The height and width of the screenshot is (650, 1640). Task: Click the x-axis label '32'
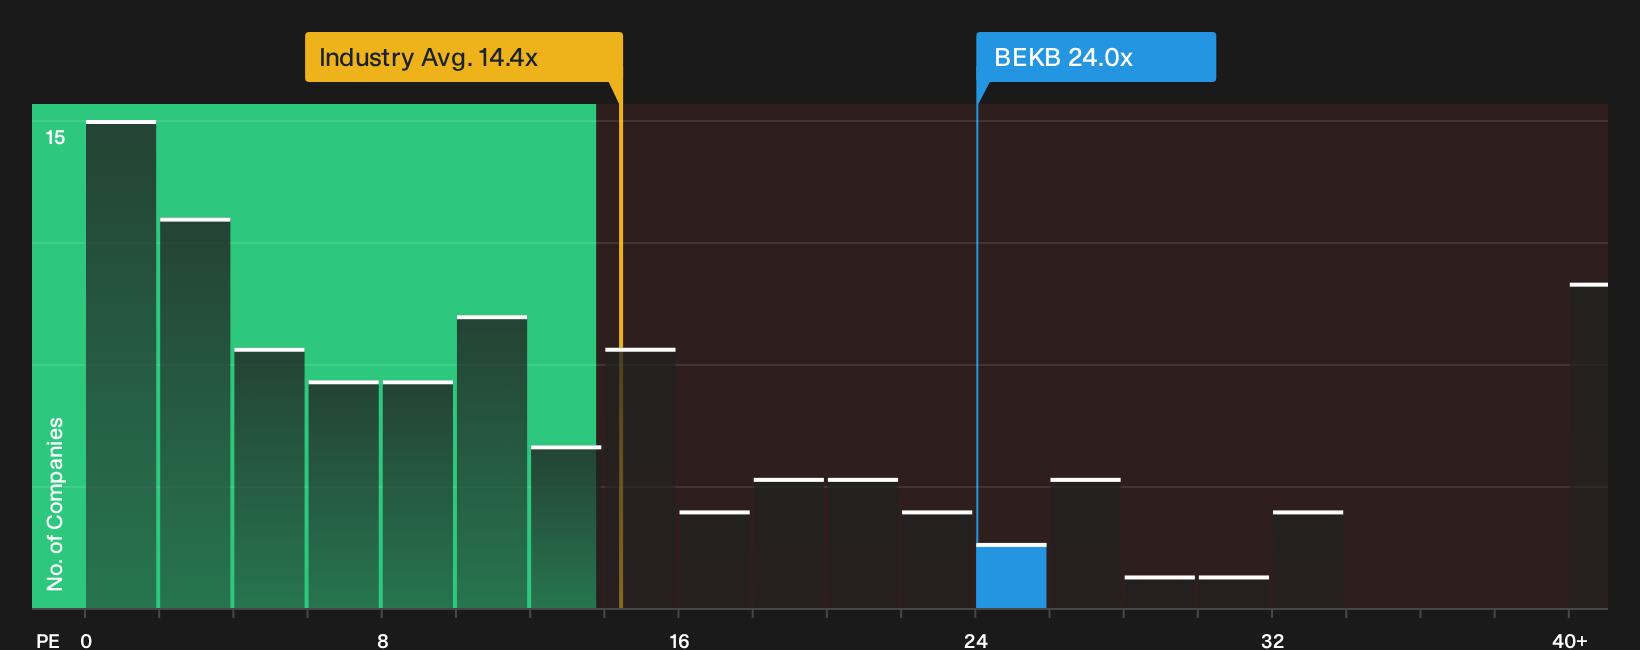1272,641
